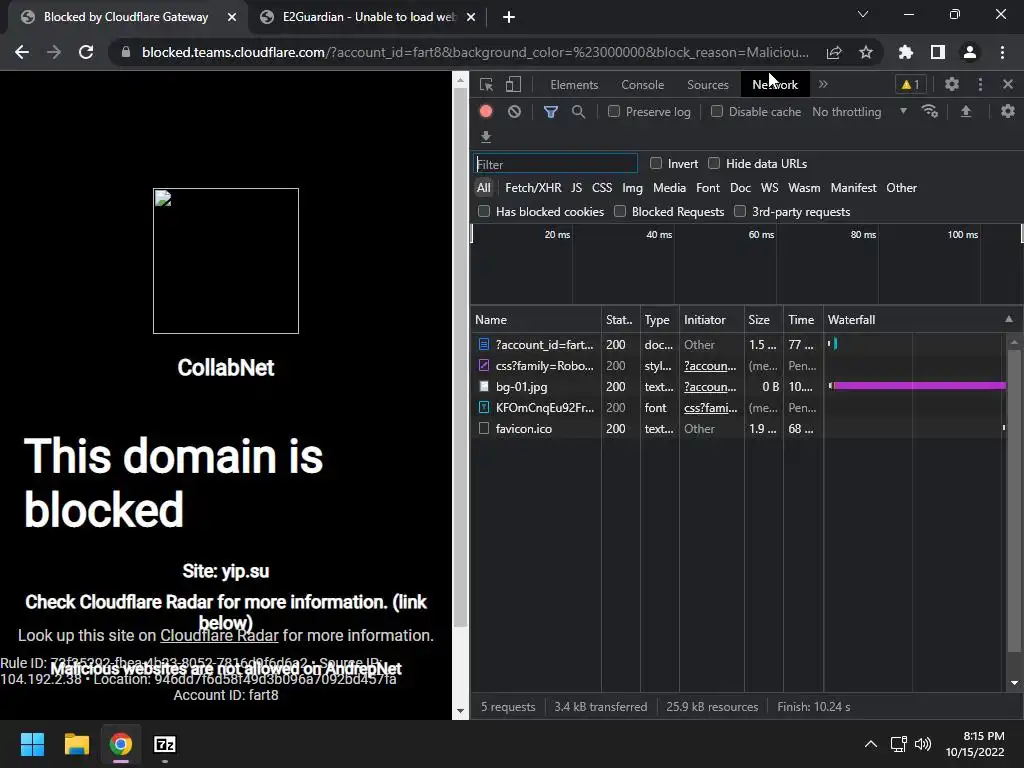Screen dimensions: 1024x768
Task: Open the DevTools settings gear
Action: pyautogui.click(x=952, y=84)
